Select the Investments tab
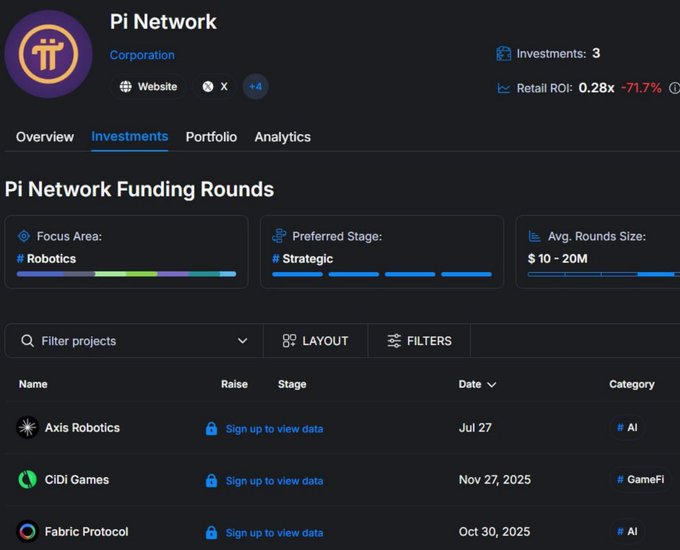This screenshot has width=680, height=550. click(130, 137)
